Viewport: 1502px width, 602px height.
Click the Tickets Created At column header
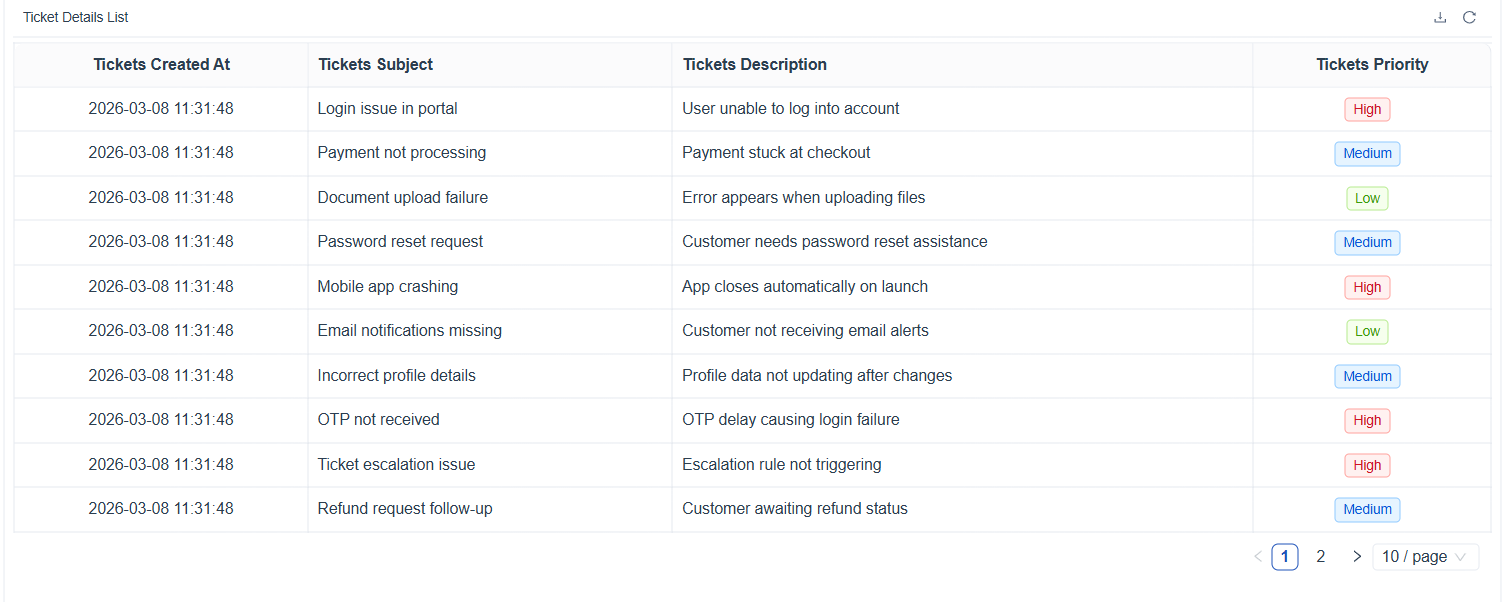click(161, 64)
